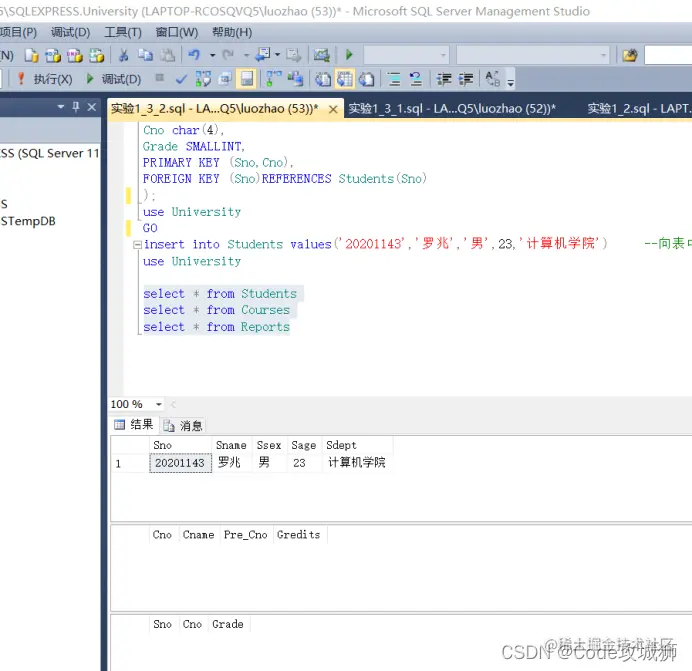The height and width of the screenshot is (671, 692).
Task: Click the Navigate Backward icon
Action: (x=263, y=55)
